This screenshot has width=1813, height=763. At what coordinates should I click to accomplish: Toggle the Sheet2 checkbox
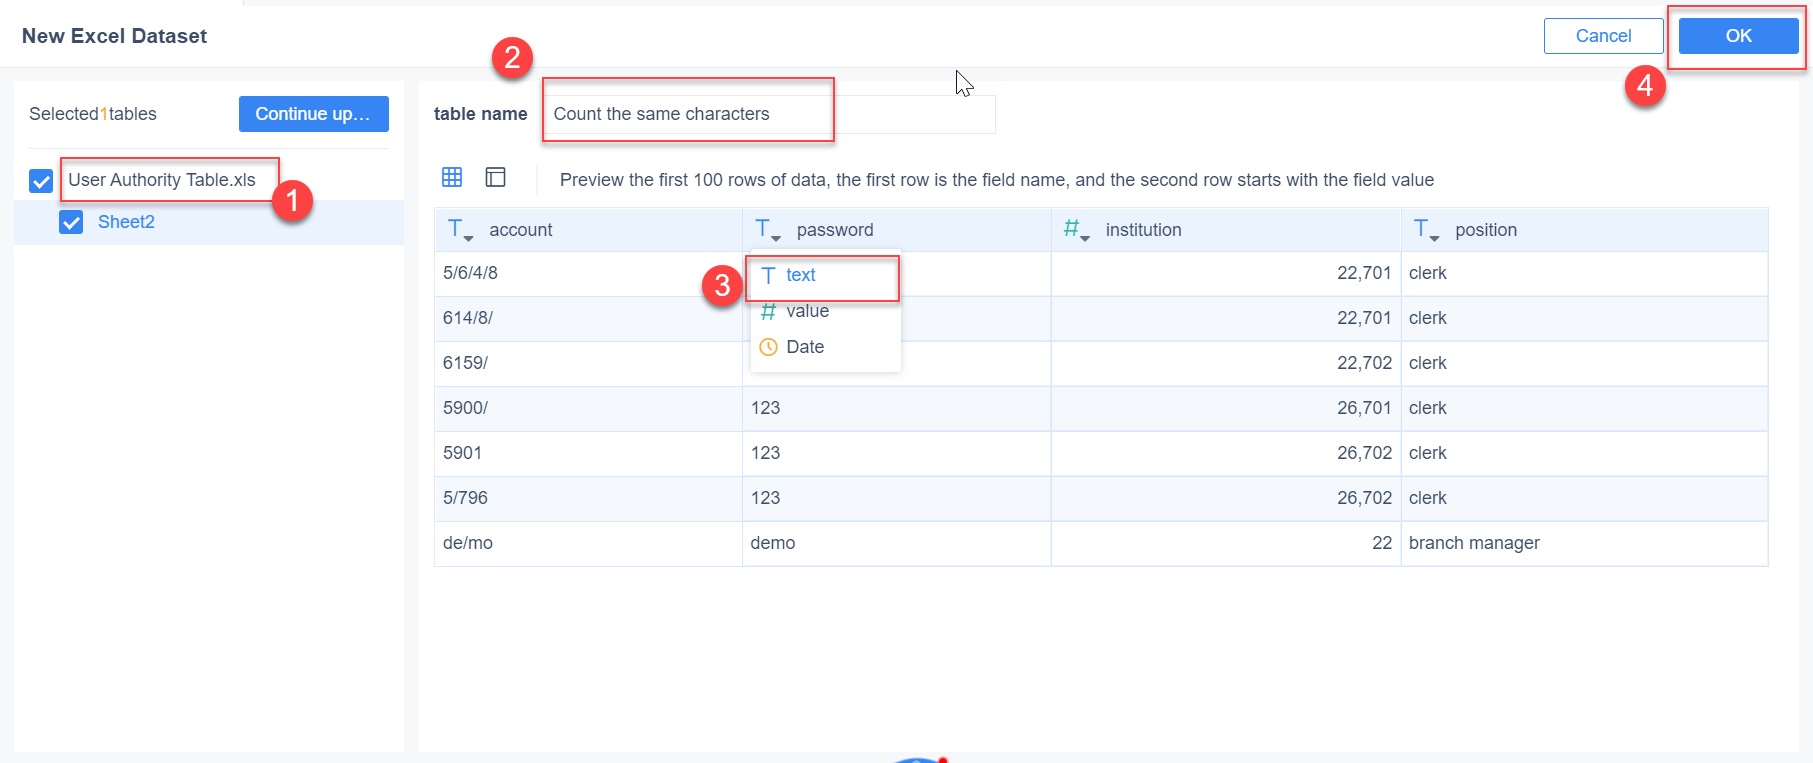pyautogui.click(x=71, y=222)
